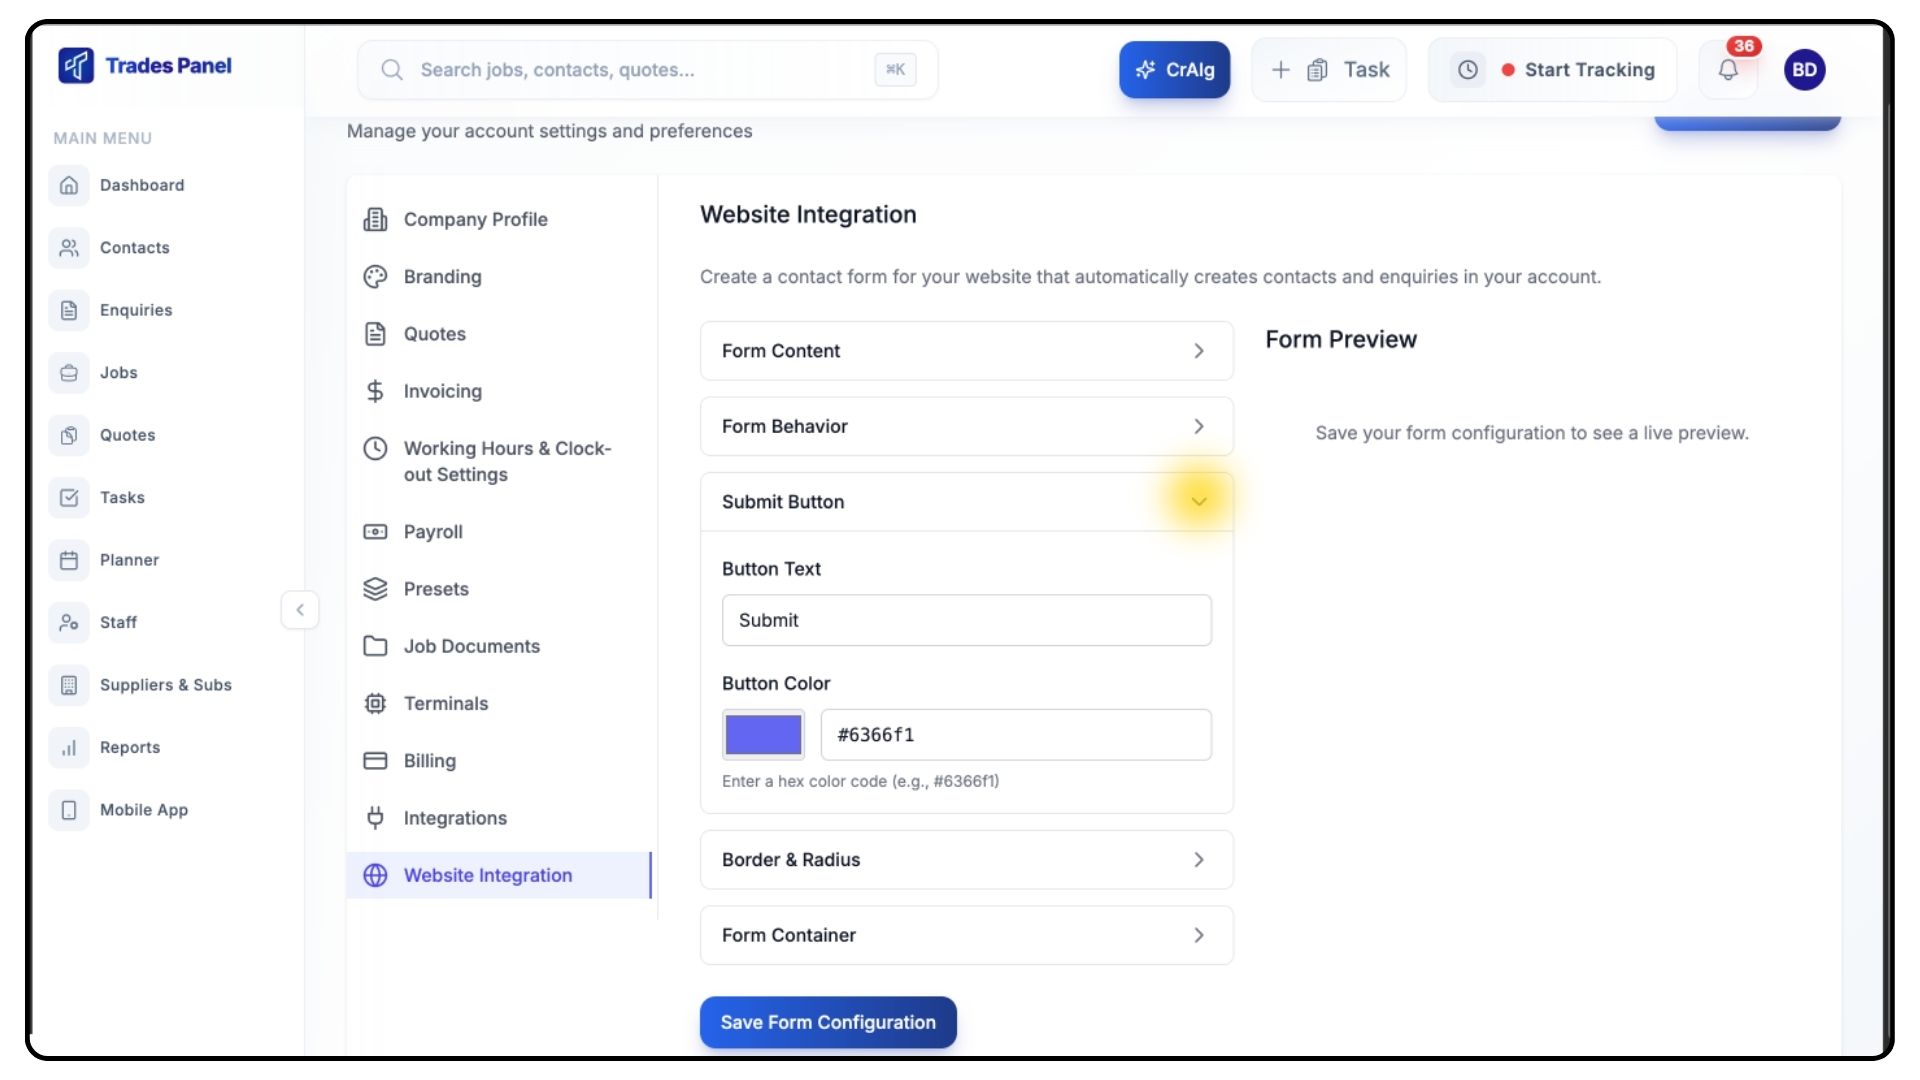The width and height of the screenshot is (1920, 1080).
Task: Expand the Form Content section
Action: (966, 351)
